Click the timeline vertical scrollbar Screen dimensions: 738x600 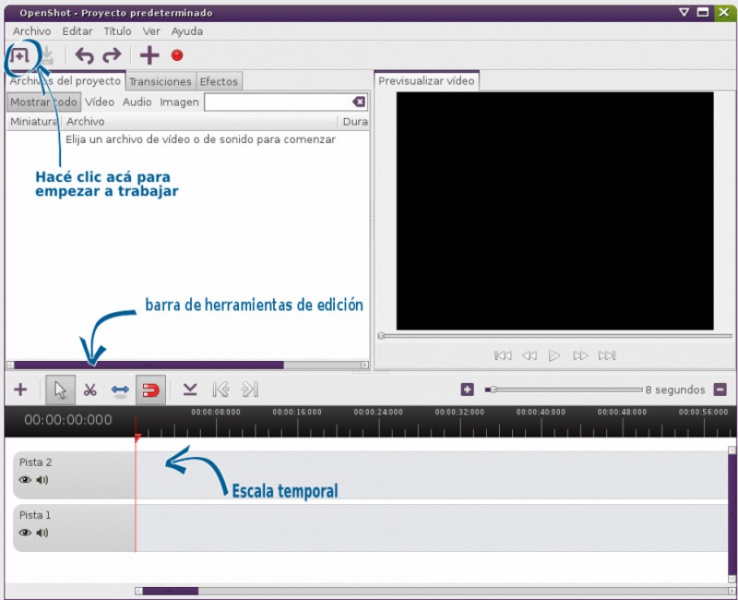[x=732, y=515]
